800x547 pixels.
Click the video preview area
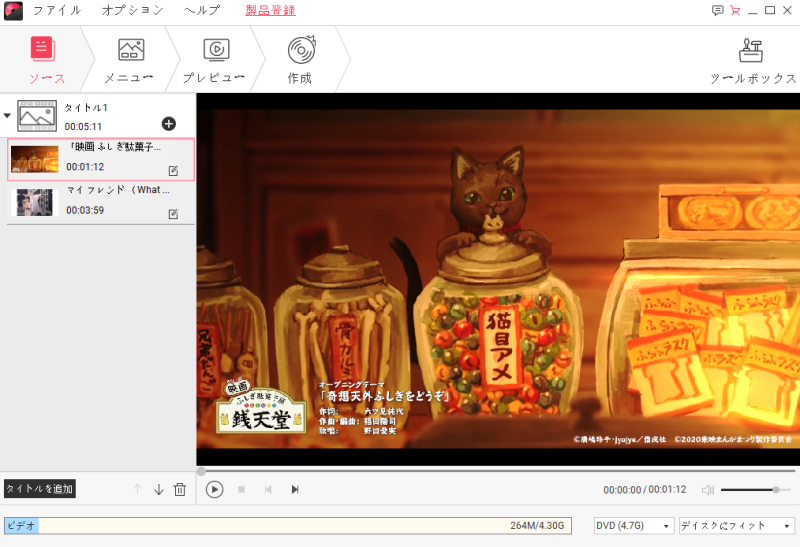[x=498, y=279]
